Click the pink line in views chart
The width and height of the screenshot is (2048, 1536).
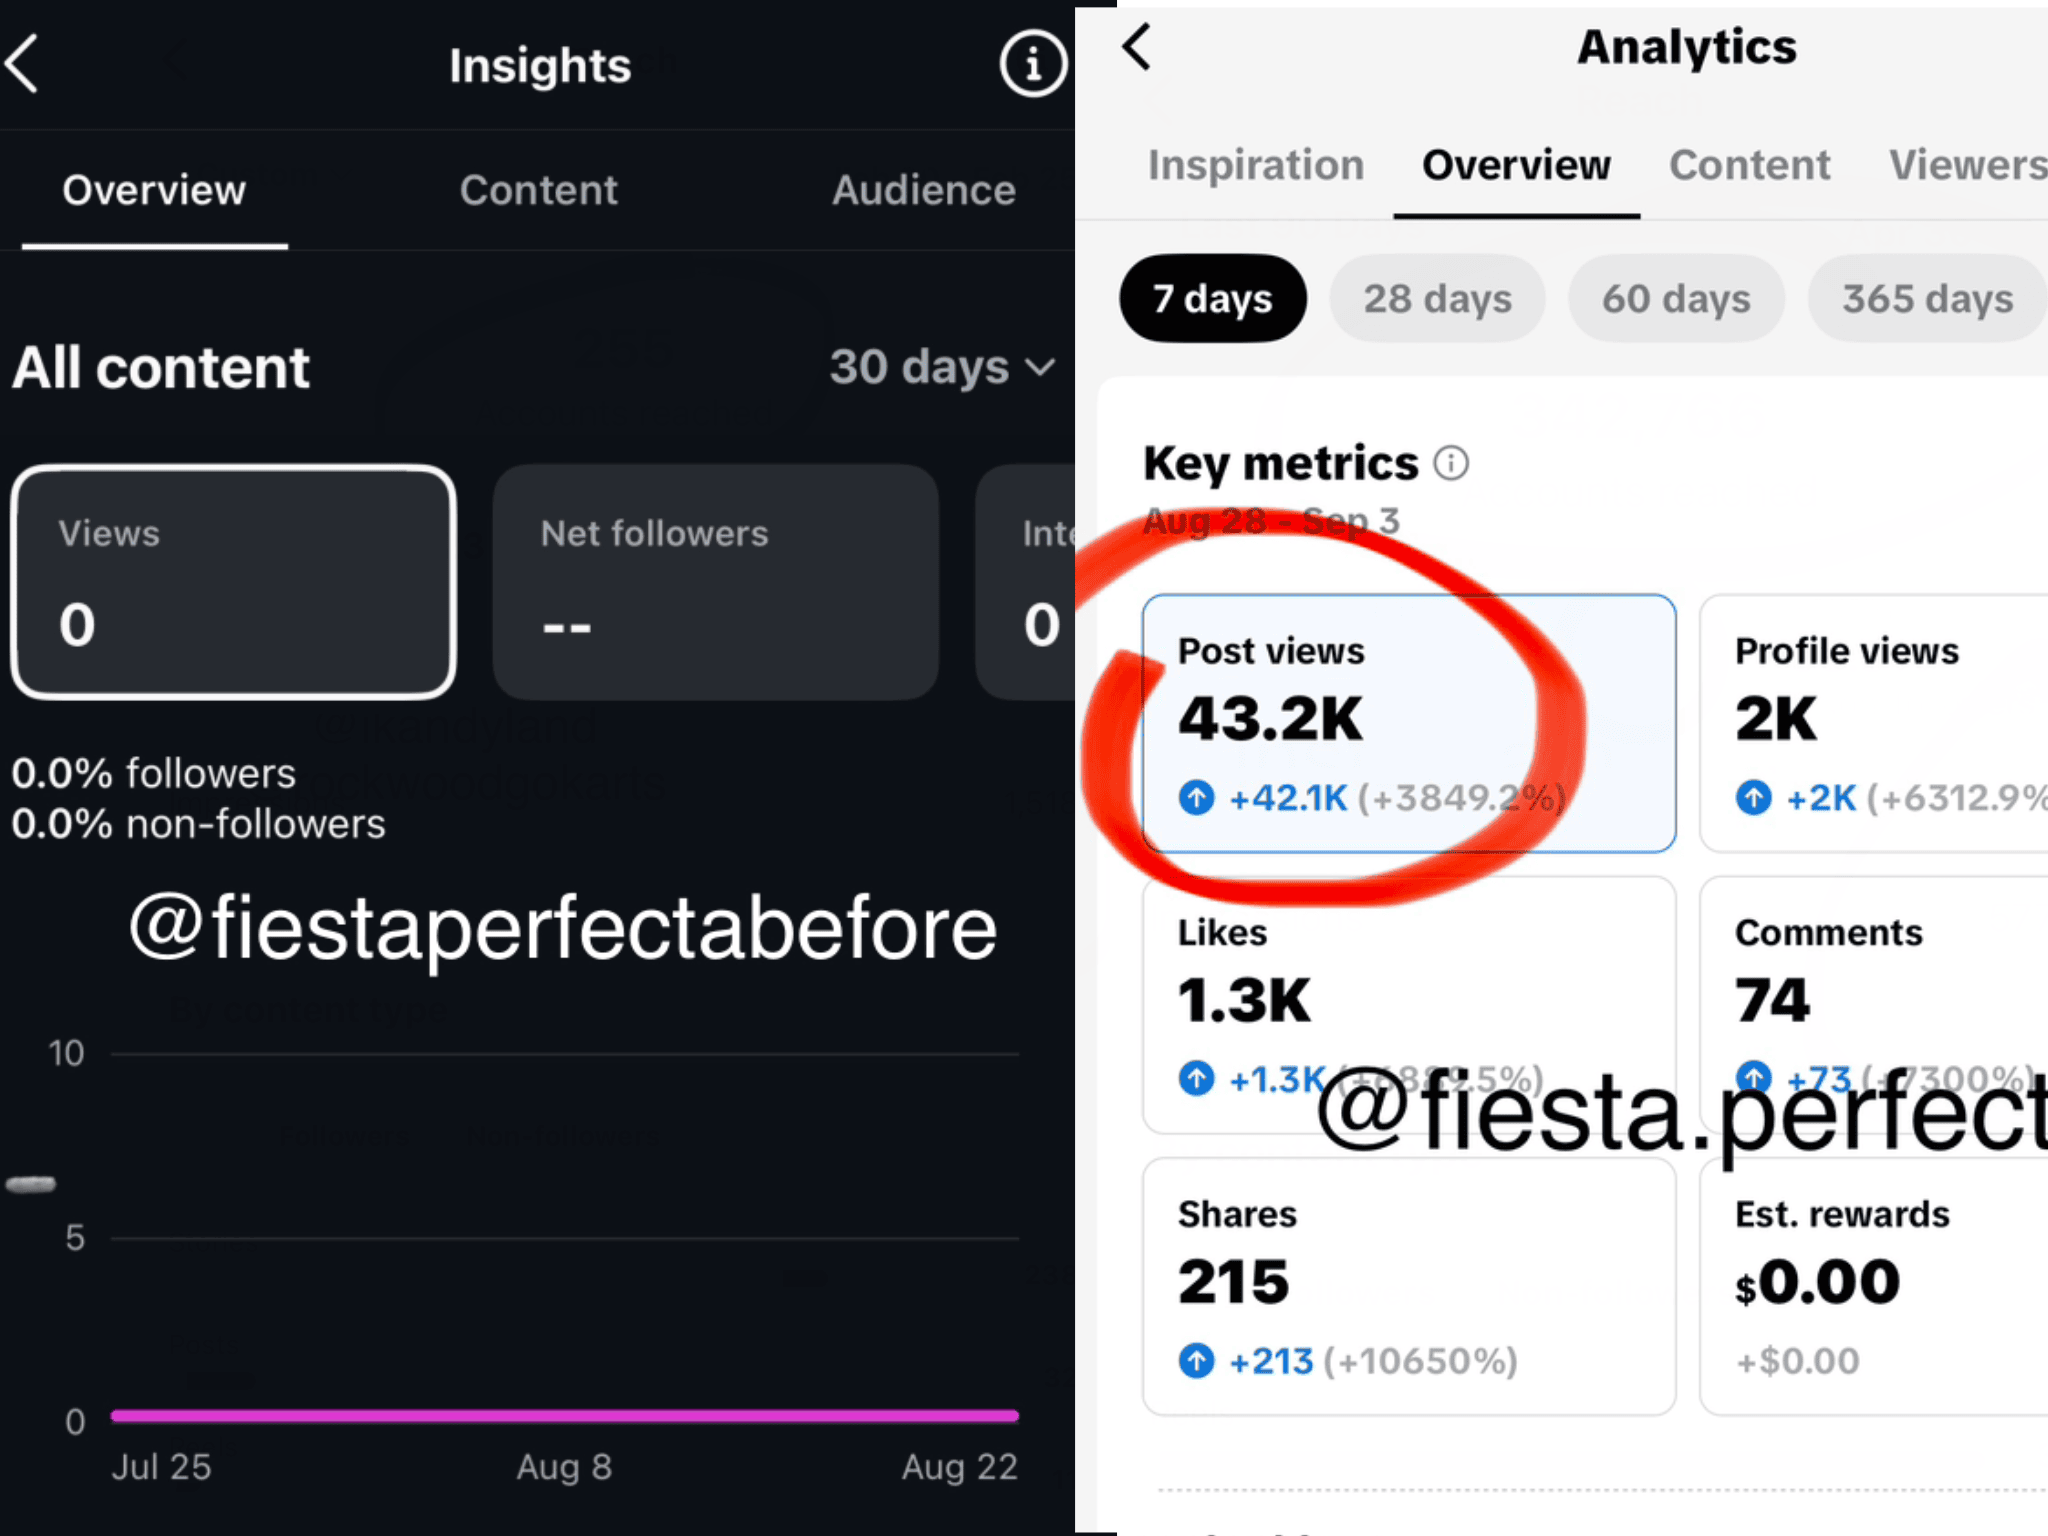pos(565,1415)
